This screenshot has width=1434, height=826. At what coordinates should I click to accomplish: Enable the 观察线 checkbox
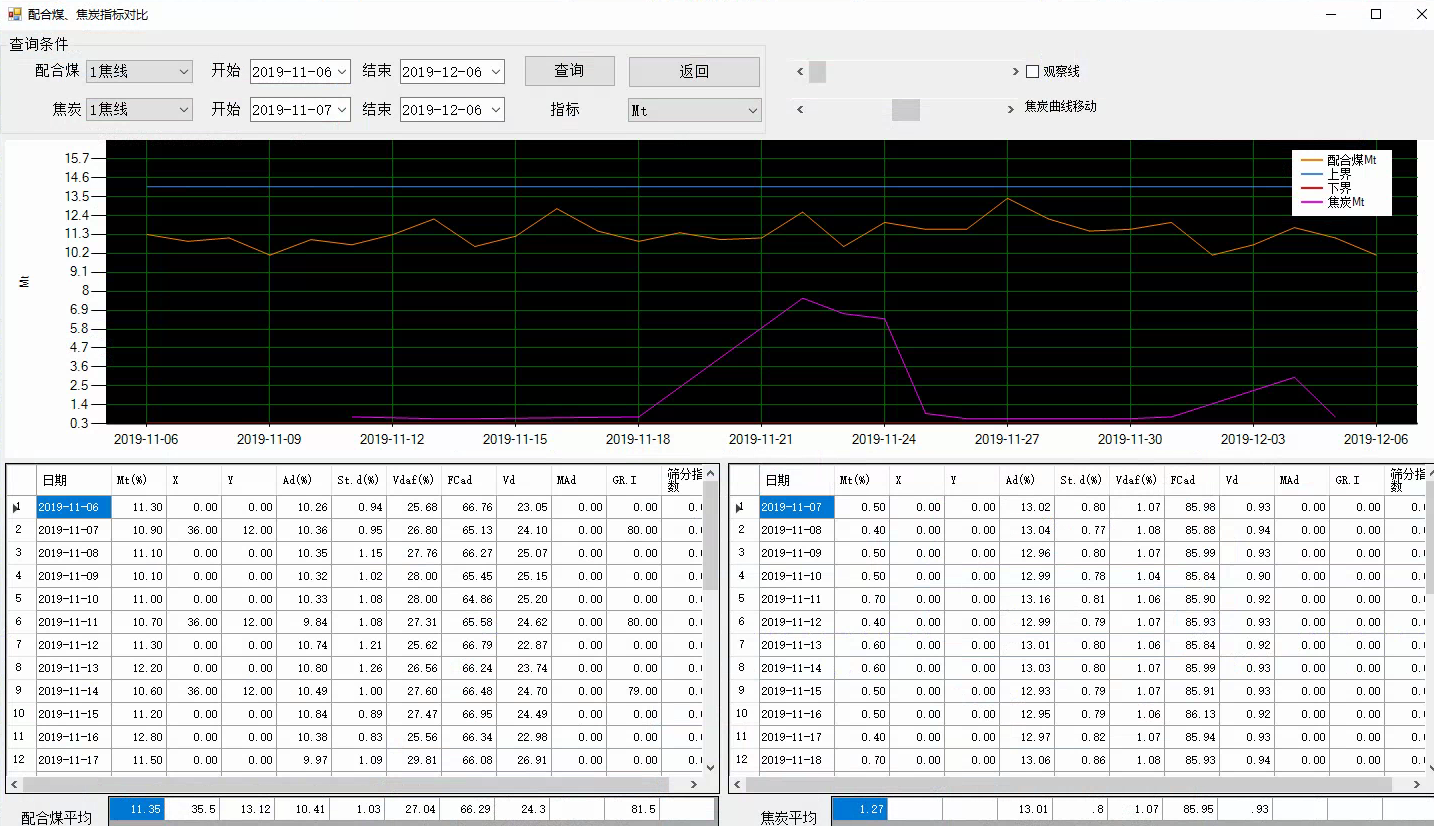(1033, 72)
